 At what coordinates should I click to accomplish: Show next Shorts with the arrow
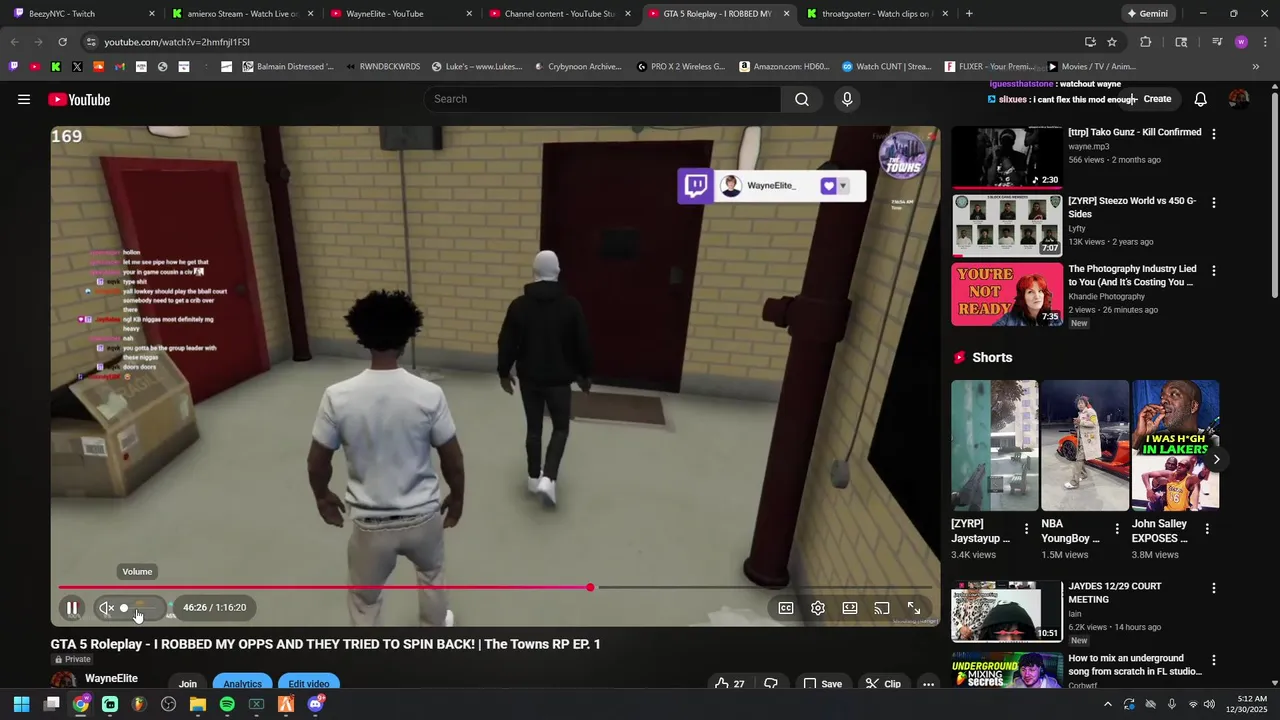click(x=1216, y=460)
